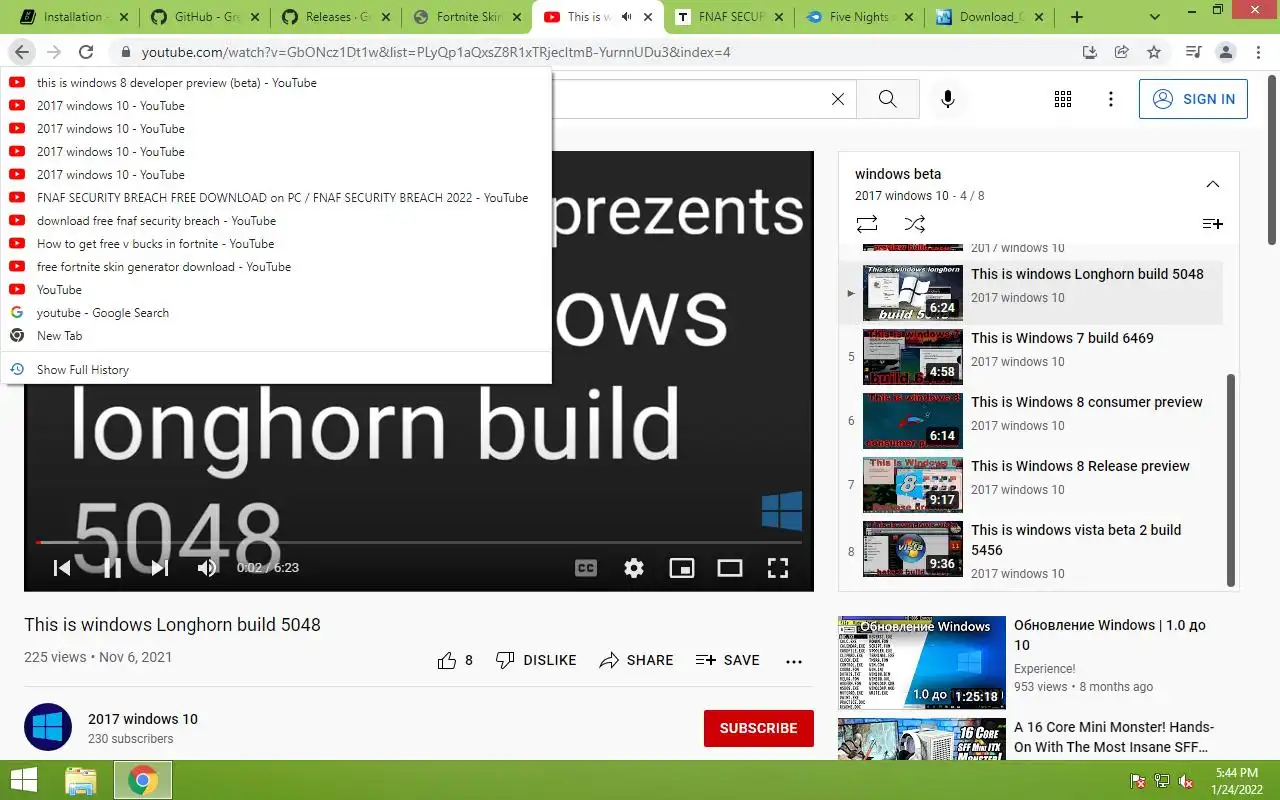
Task: Start voice search with the microphone icon
Action: click(x=948, y=99)
